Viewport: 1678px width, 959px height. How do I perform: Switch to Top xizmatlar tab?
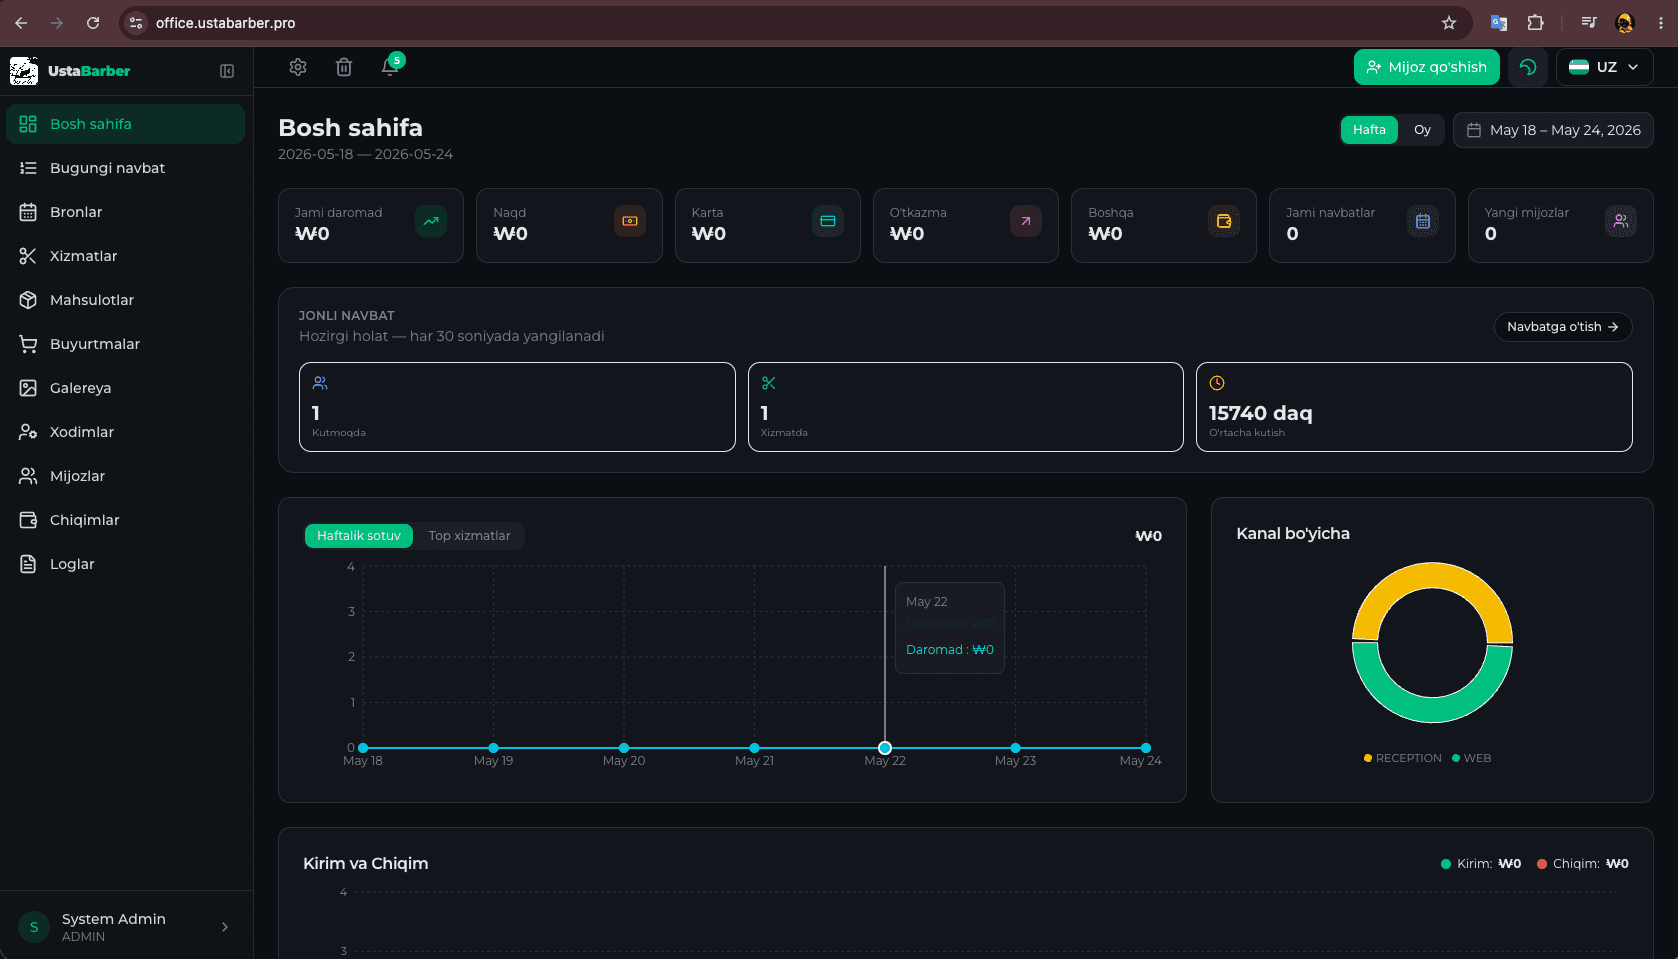(469, 536)
